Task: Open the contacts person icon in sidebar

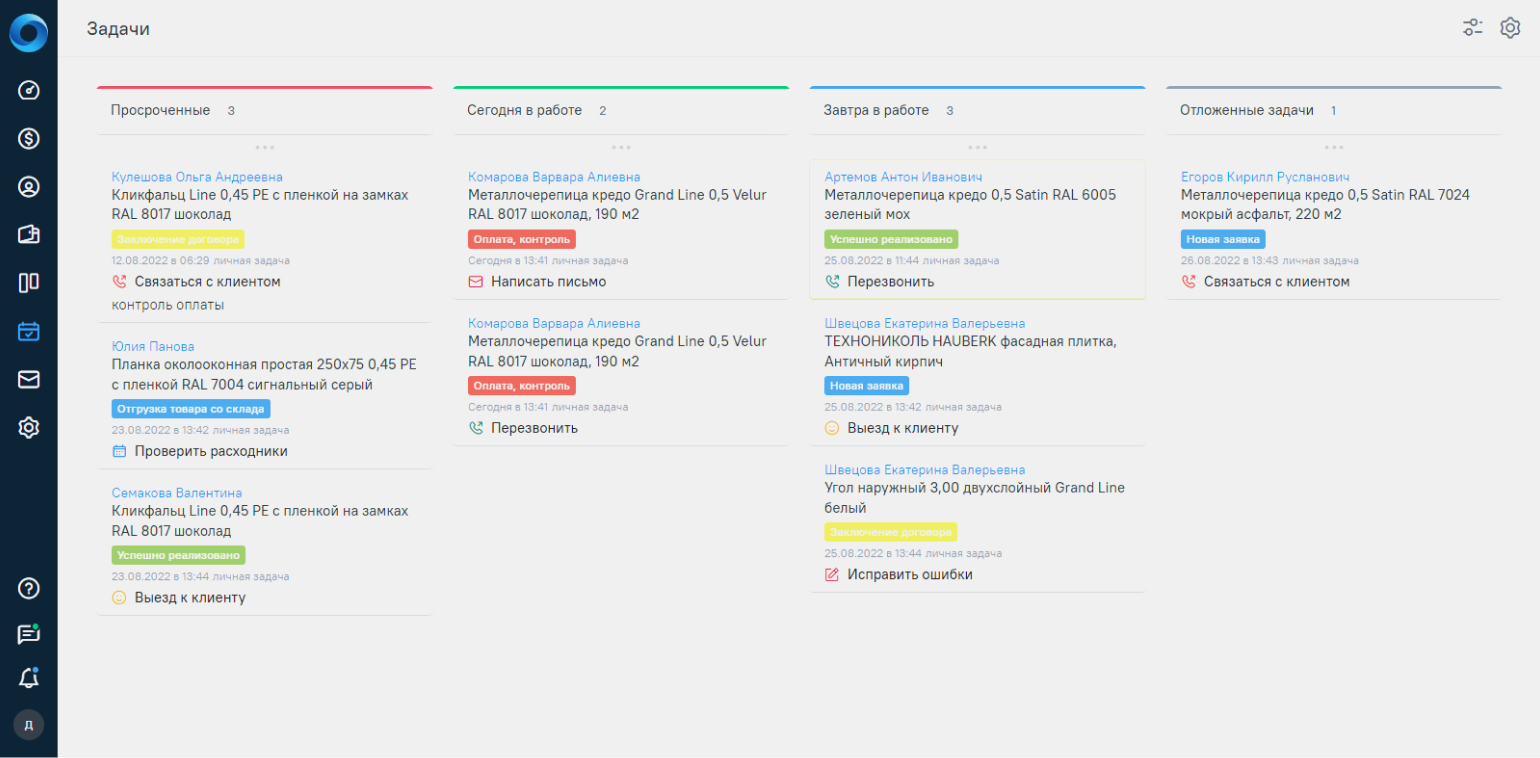Action: click(29, 186)
